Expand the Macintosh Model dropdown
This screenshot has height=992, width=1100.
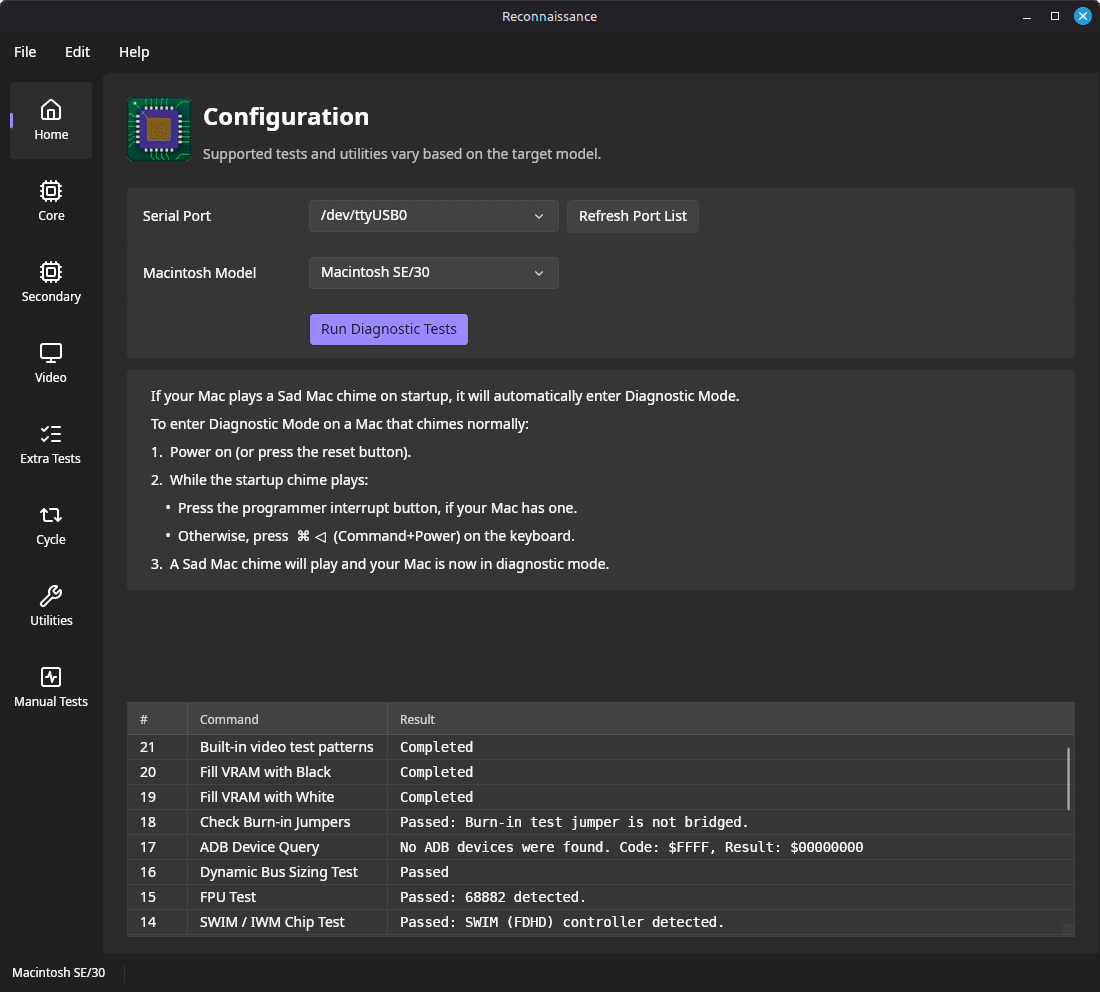(x=433, y=273)
